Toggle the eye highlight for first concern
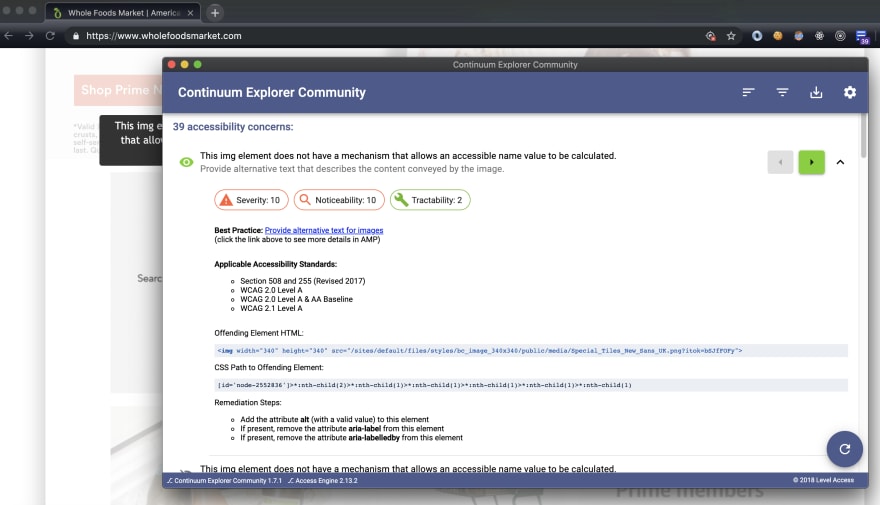 (186, 162)
